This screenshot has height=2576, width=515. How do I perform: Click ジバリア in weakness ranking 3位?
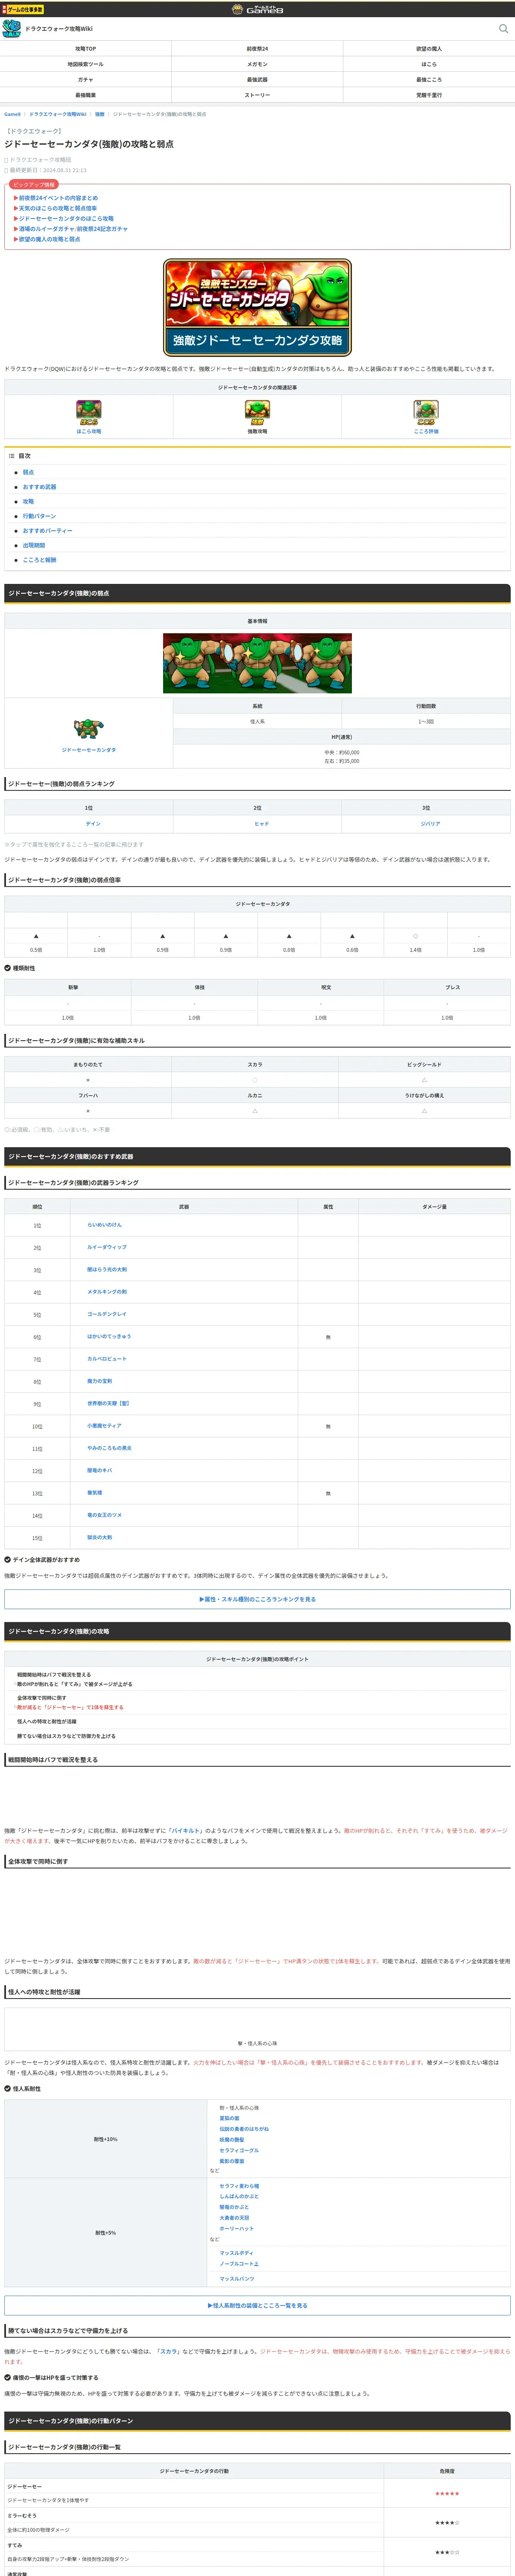pos(430,823)
